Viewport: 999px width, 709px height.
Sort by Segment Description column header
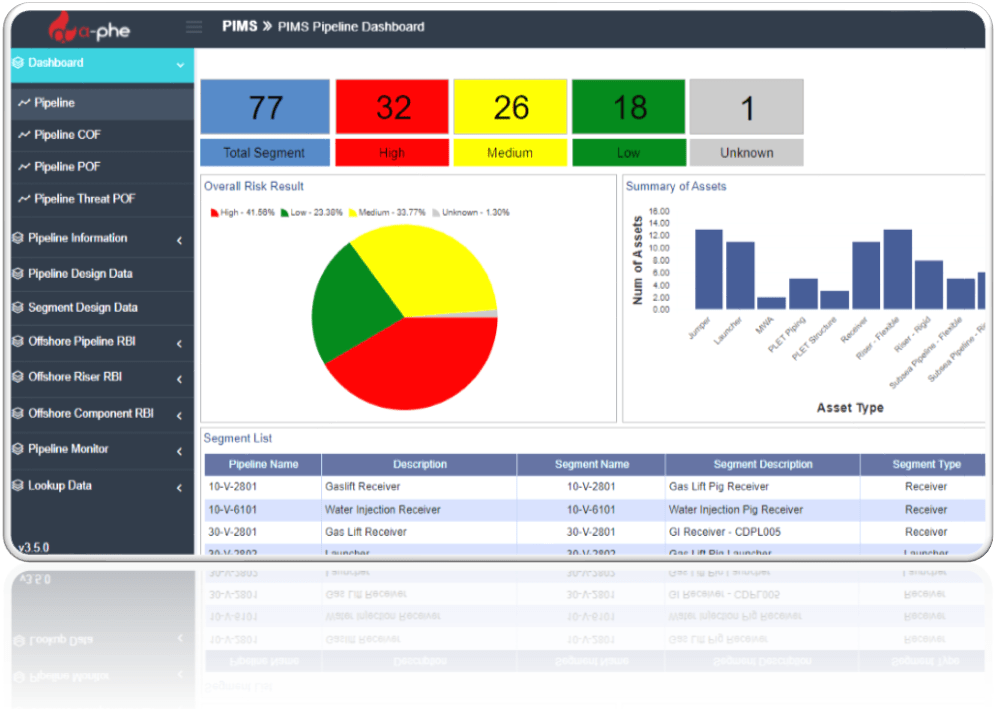pos(763,464)
